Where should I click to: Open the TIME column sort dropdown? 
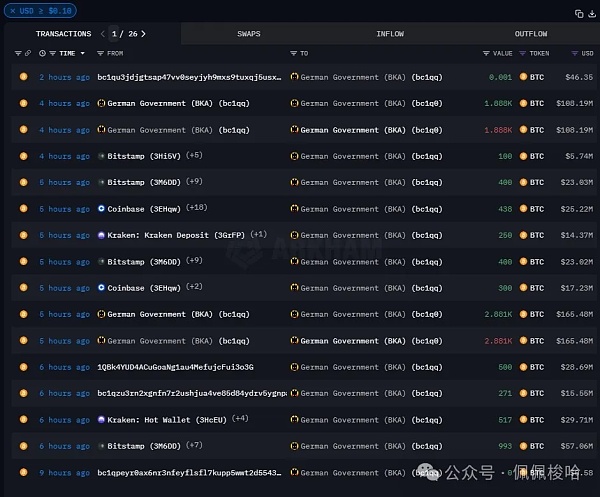(82, 53)
